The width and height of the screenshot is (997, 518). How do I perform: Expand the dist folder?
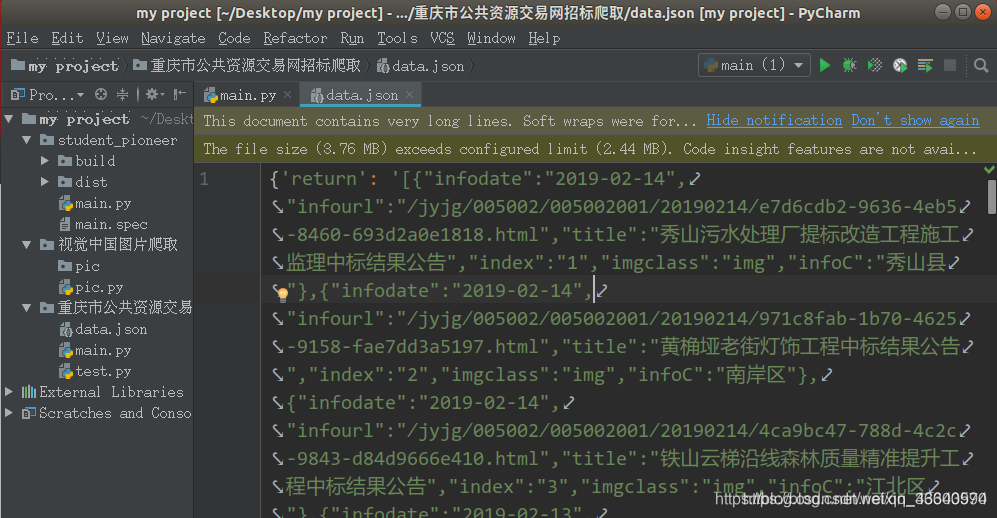pyautogui.click(x=45, y=182)
